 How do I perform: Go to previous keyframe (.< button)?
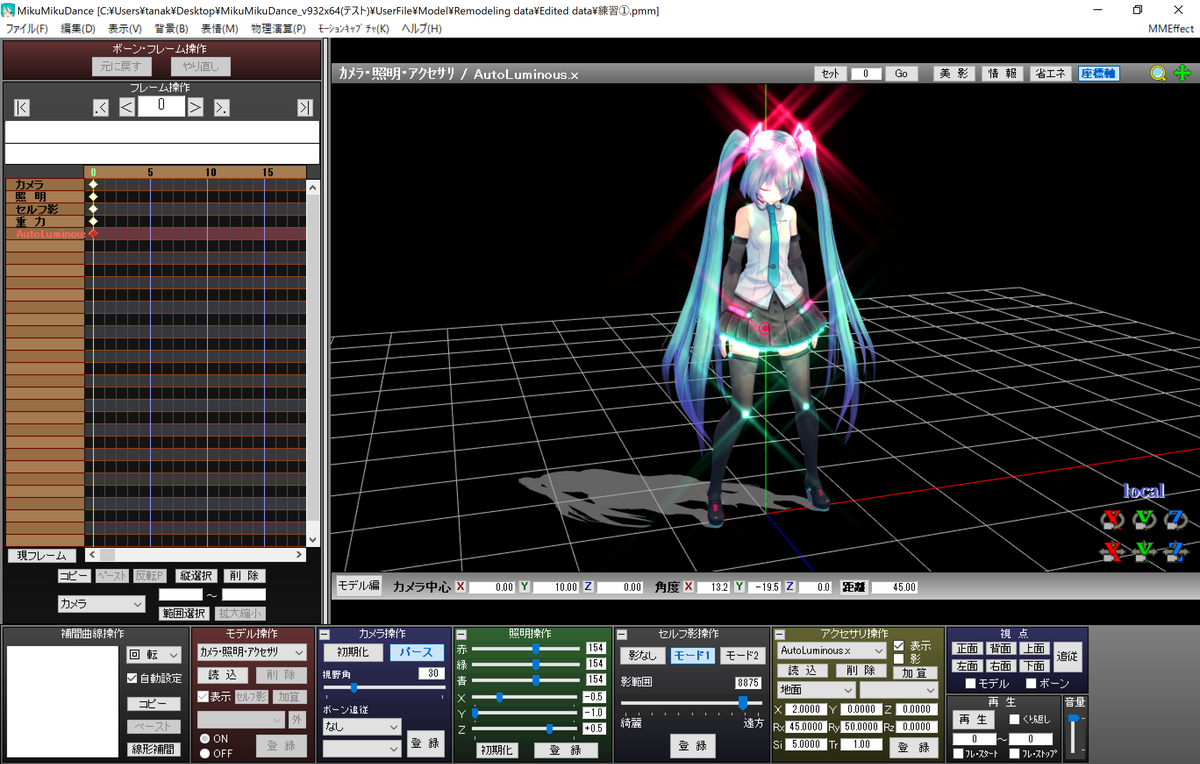(101, 107)
